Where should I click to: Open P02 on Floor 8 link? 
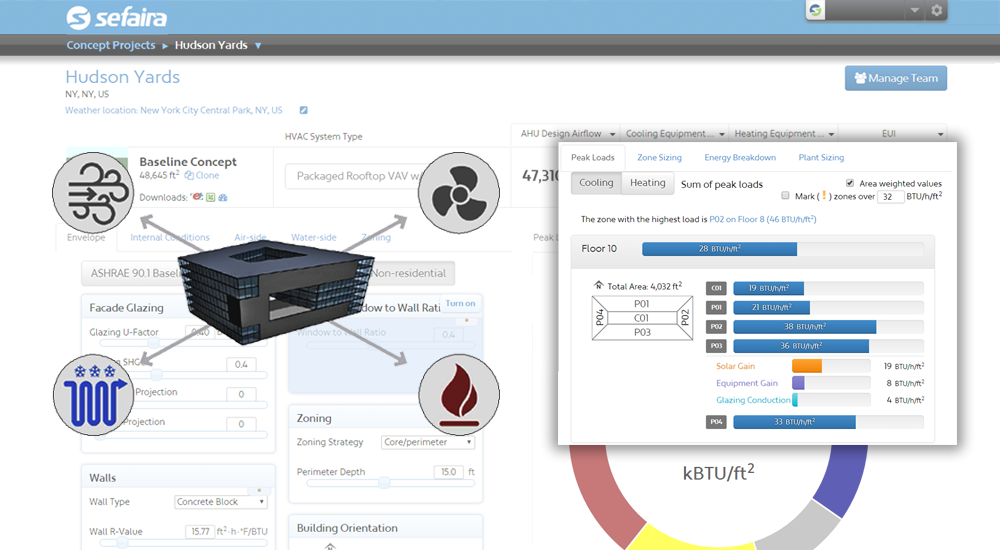(763, 219)
